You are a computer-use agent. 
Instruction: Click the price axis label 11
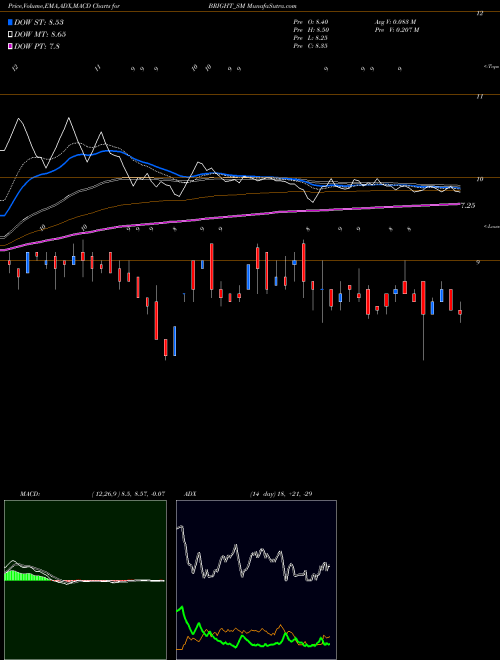click(479, 96)
